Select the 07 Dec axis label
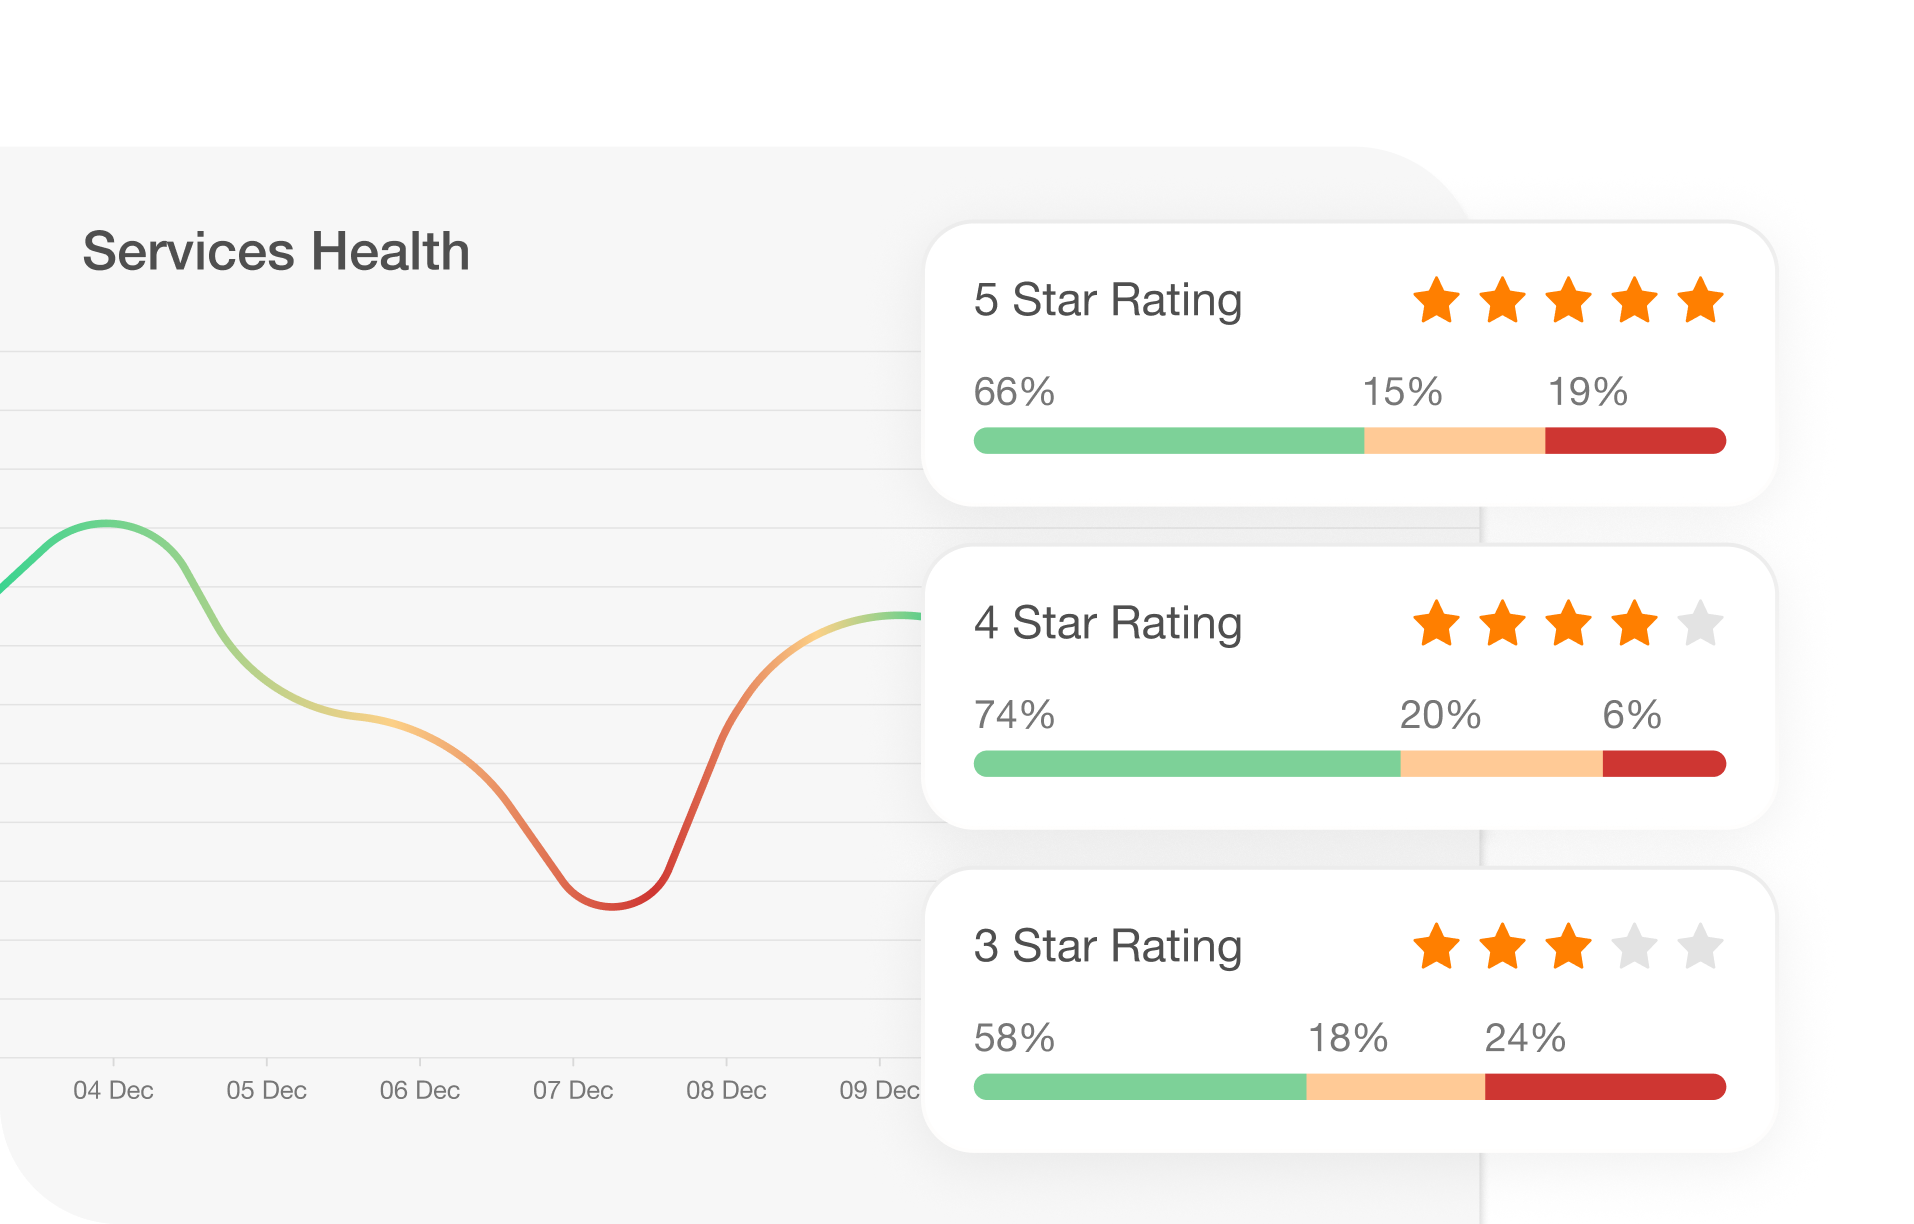This screenshot has width=1914, height=1224. point(573,1090)
